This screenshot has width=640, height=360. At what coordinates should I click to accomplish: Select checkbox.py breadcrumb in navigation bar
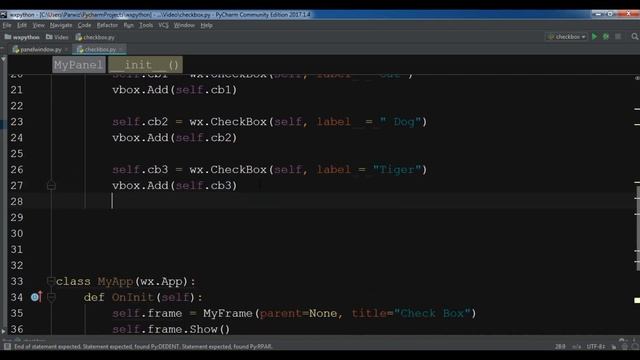click(95, 37)
